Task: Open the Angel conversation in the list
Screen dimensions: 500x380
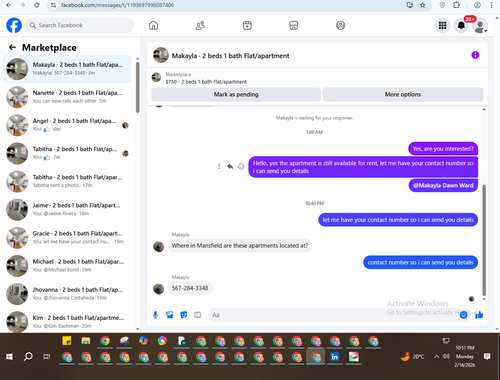Action: pos(67,125)
